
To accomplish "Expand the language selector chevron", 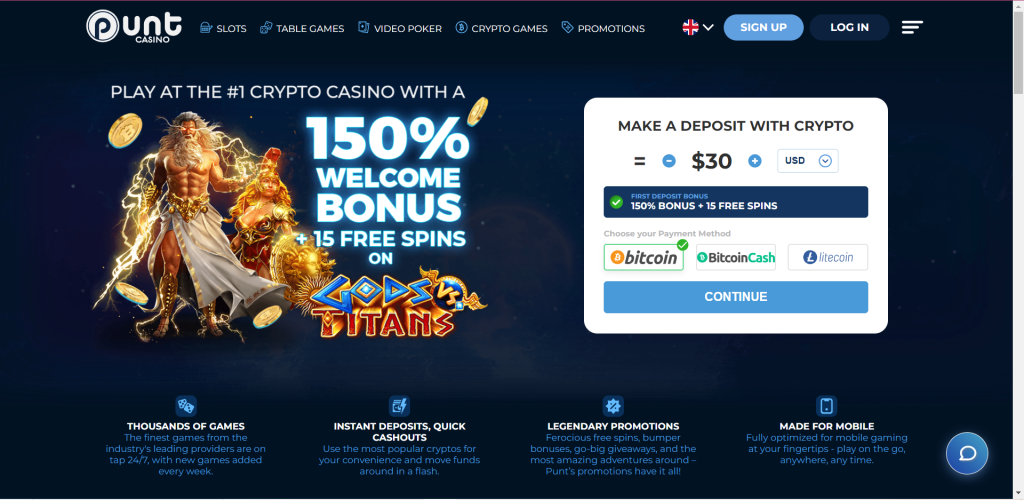I will [708, 27].
